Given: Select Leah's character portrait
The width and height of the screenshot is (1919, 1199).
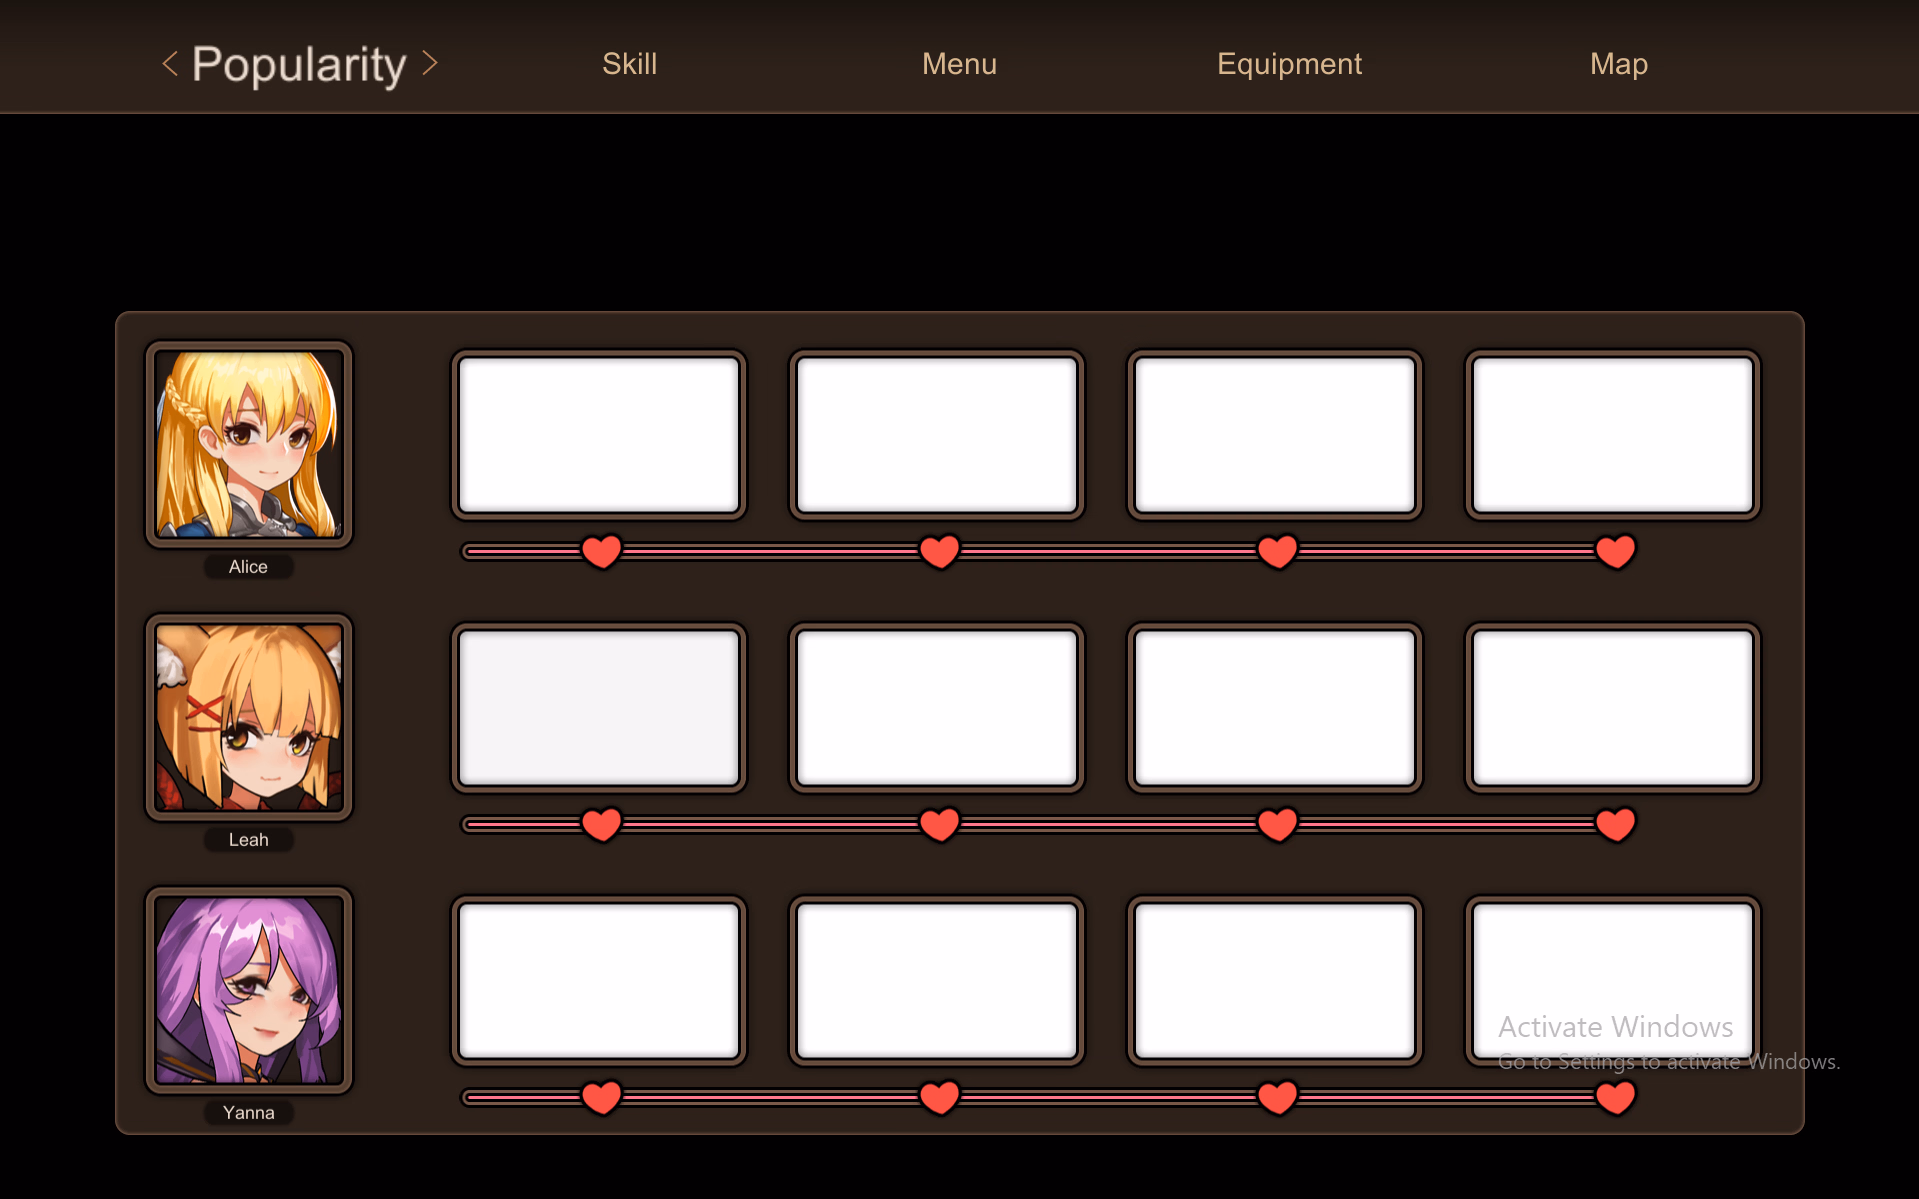Looking at the screenshot, I should 249,717.
